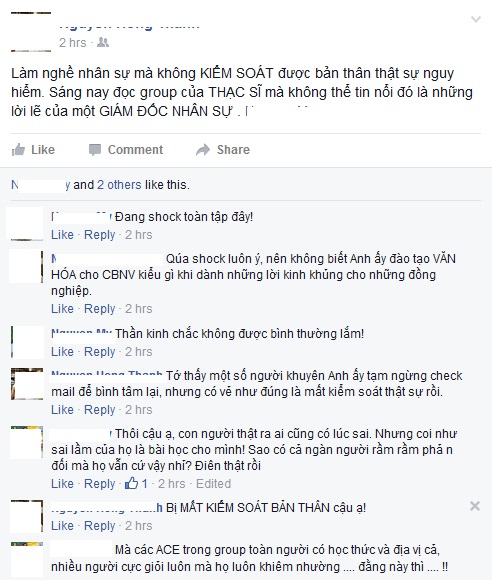Click the Comment button text

click(135, 149)
